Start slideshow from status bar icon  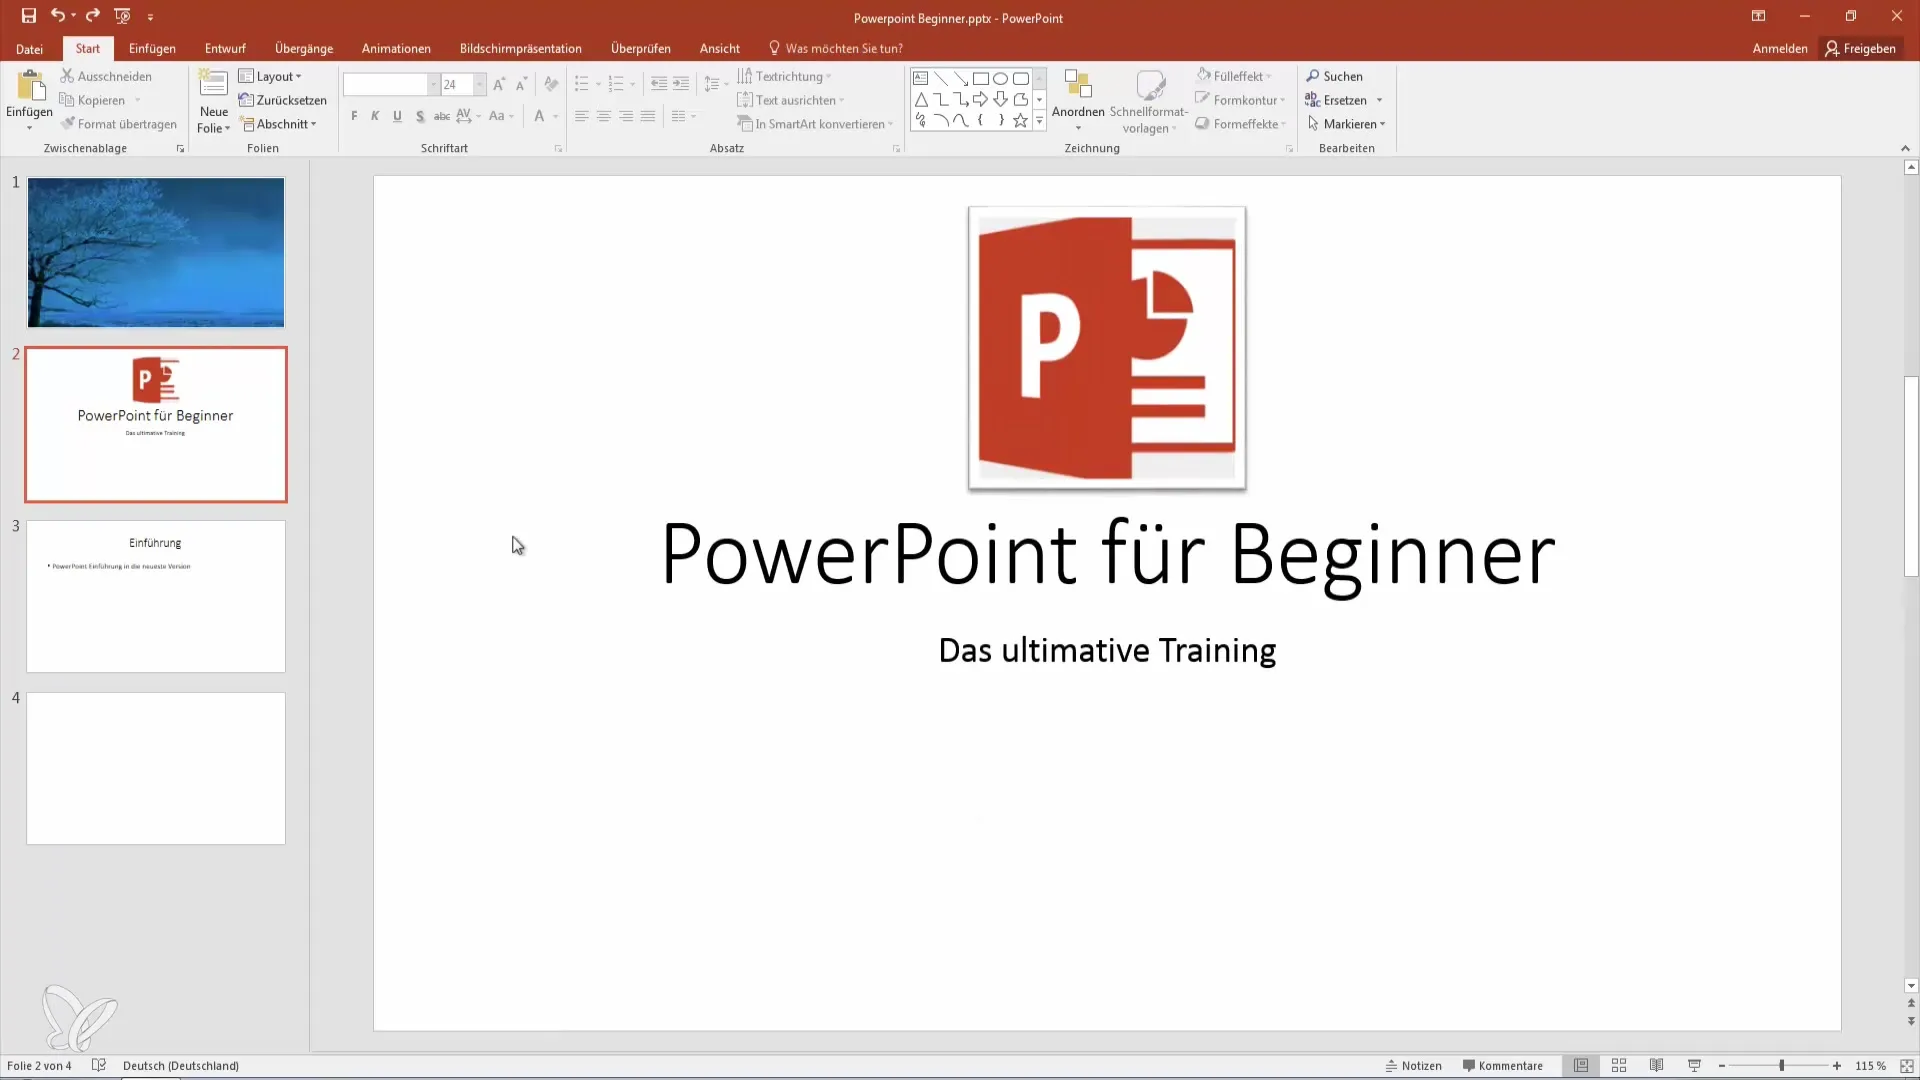coord(1694,1066)
